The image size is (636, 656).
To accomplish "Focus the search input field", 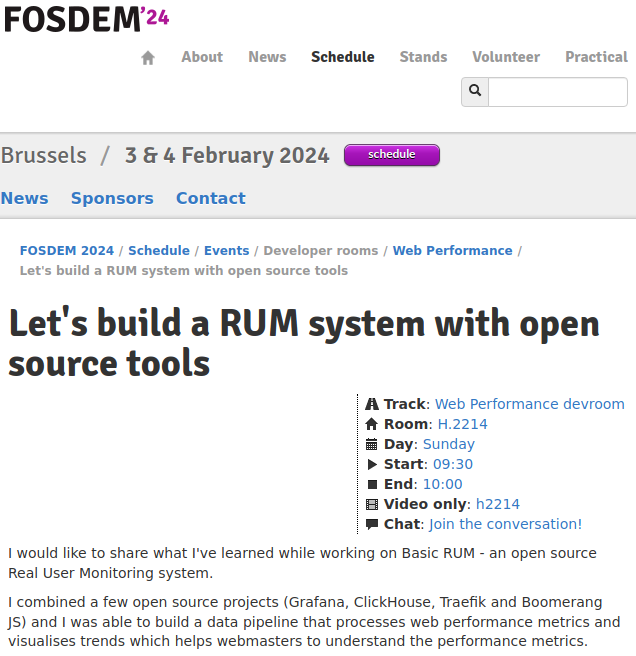I will click(558, 92).
